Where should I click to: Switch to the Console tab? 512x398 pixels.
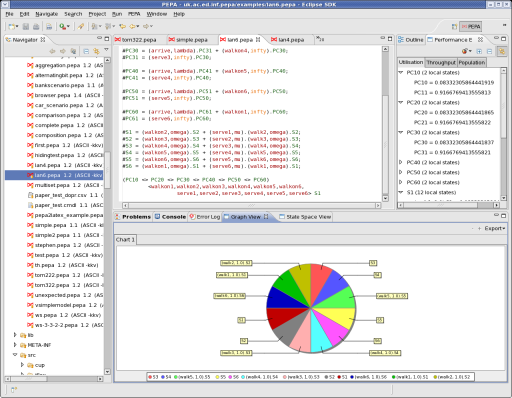click(170, 217)
